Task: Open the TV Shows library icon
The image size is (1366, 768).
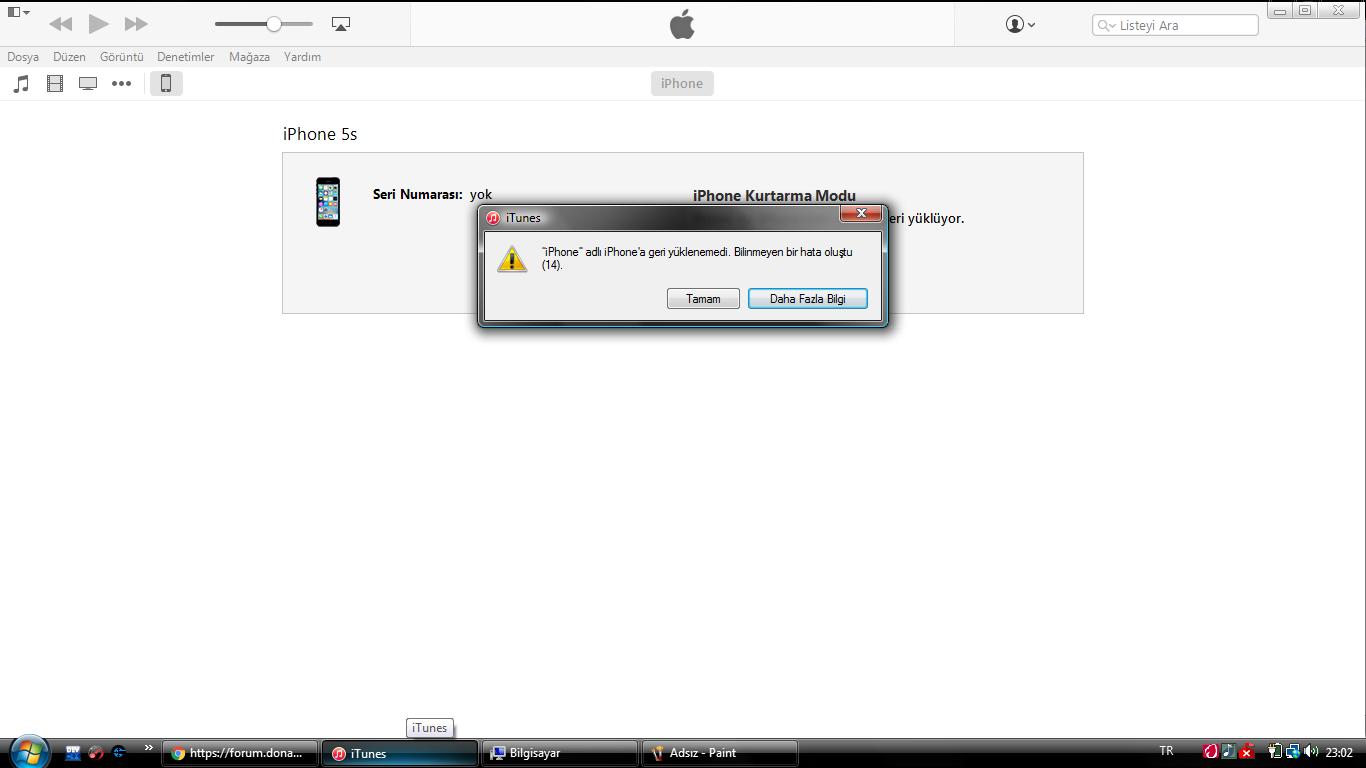Action: [88, 84]
